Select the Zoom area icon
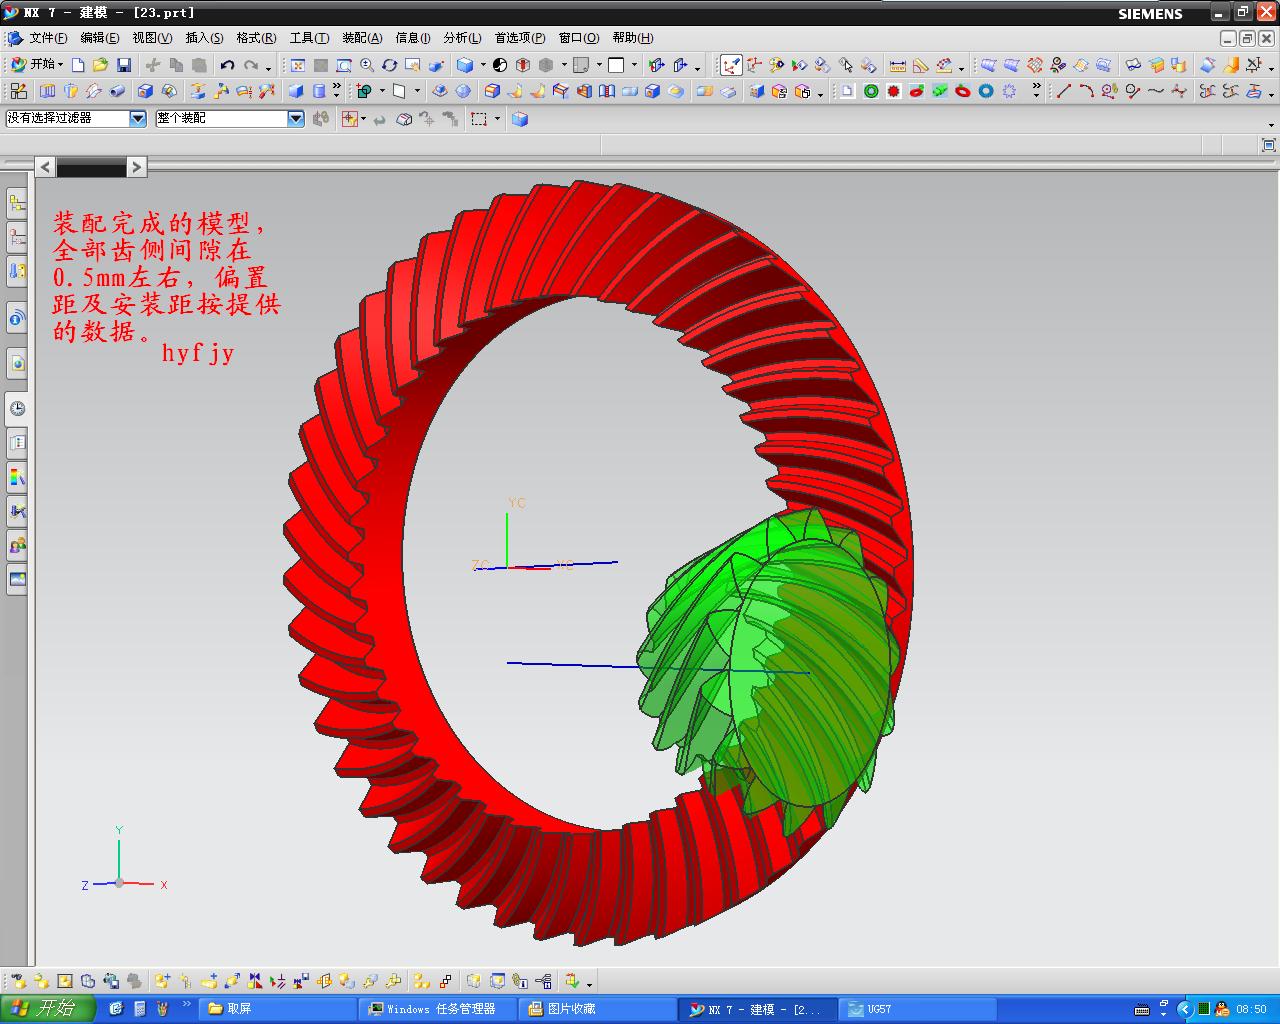 pos(343,65)
